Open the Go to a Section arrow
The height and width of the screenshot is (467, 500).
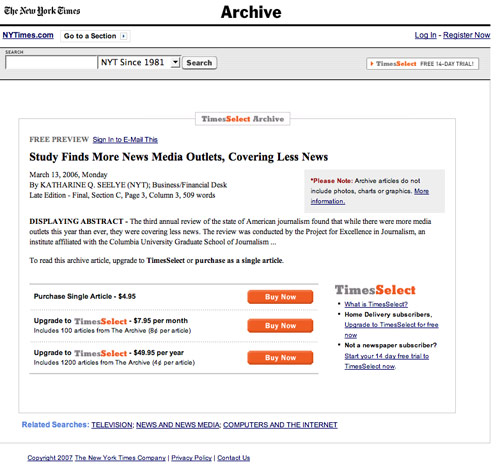tap(124, 36)
